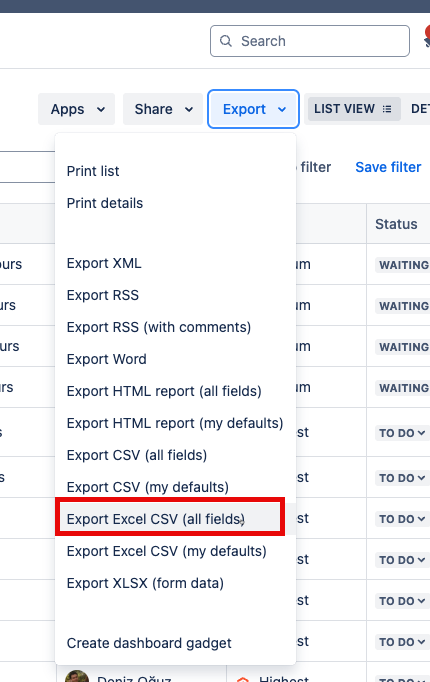430x682 pixels.
Task: Select Print details menu entry
Action: pyautogui.click(x=176, y=203)
